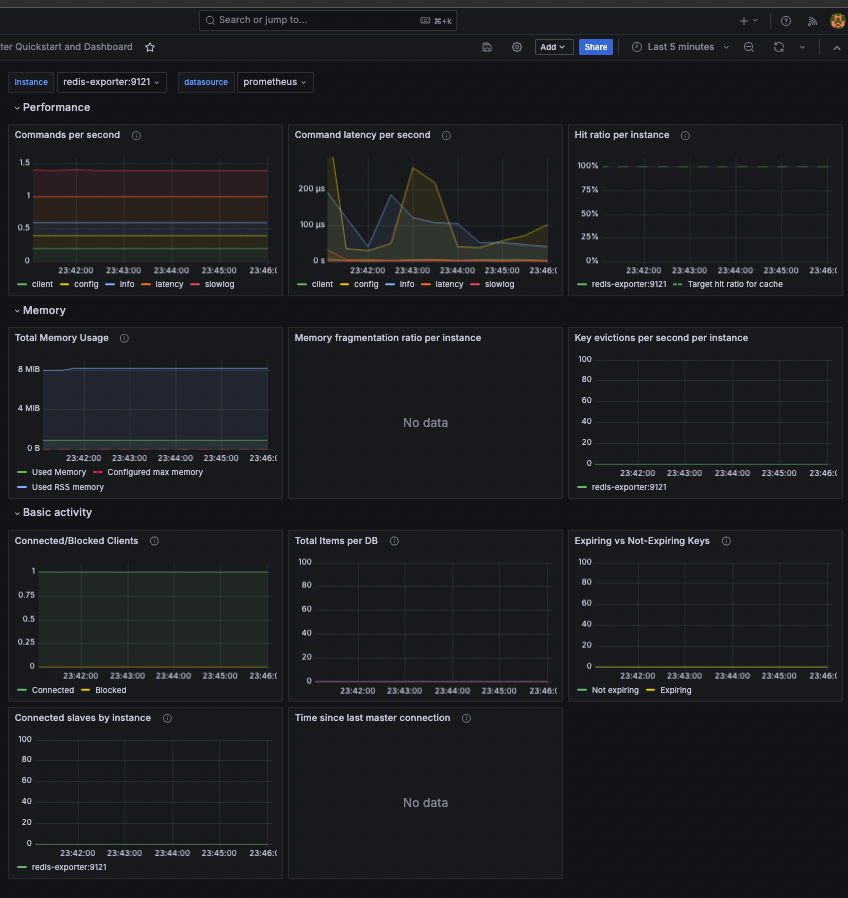Click redis-exporter:9121 swatch in Connected slaves legend
848x898 pixels.
click(22, 868)
